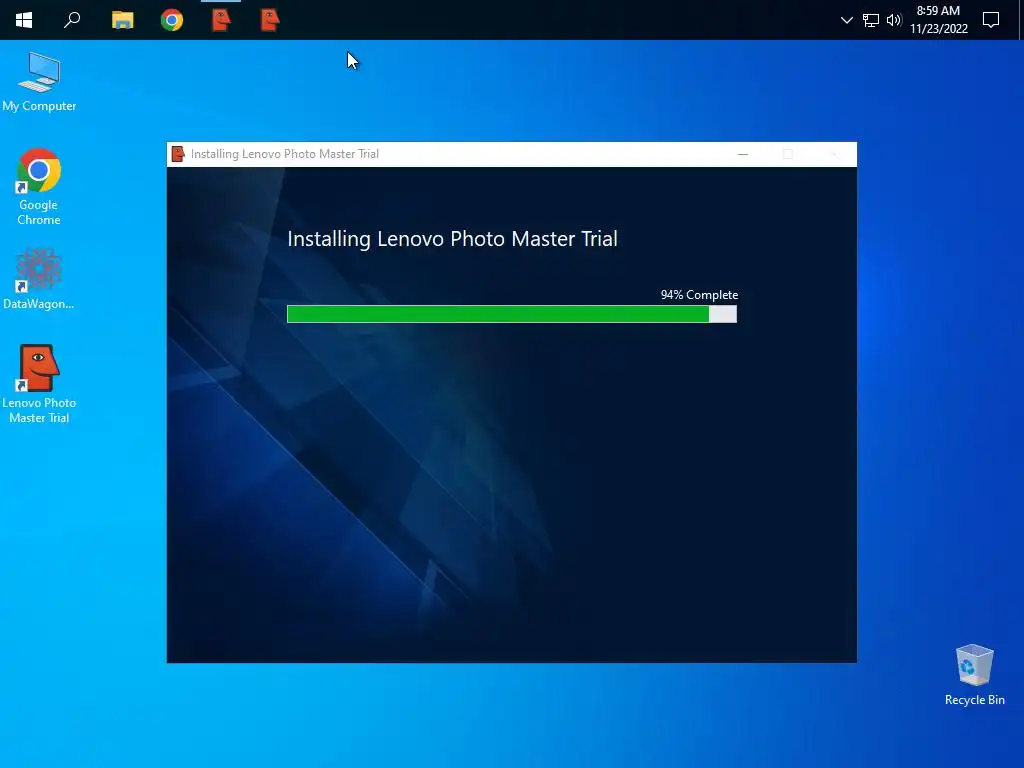Select the second Lenovo Photo Master taskbar icon
Screen dimensions: 1024x768
[270, 20]
